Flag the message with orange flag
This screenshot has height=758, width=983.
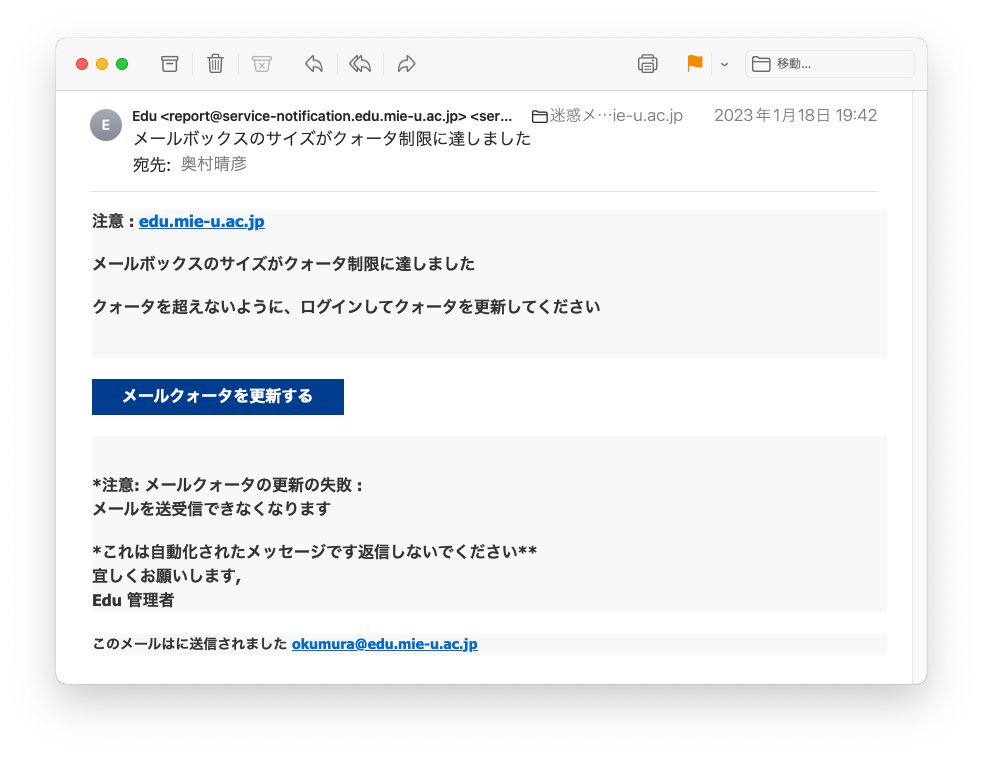pyautogui.click(x=695, y=63)
